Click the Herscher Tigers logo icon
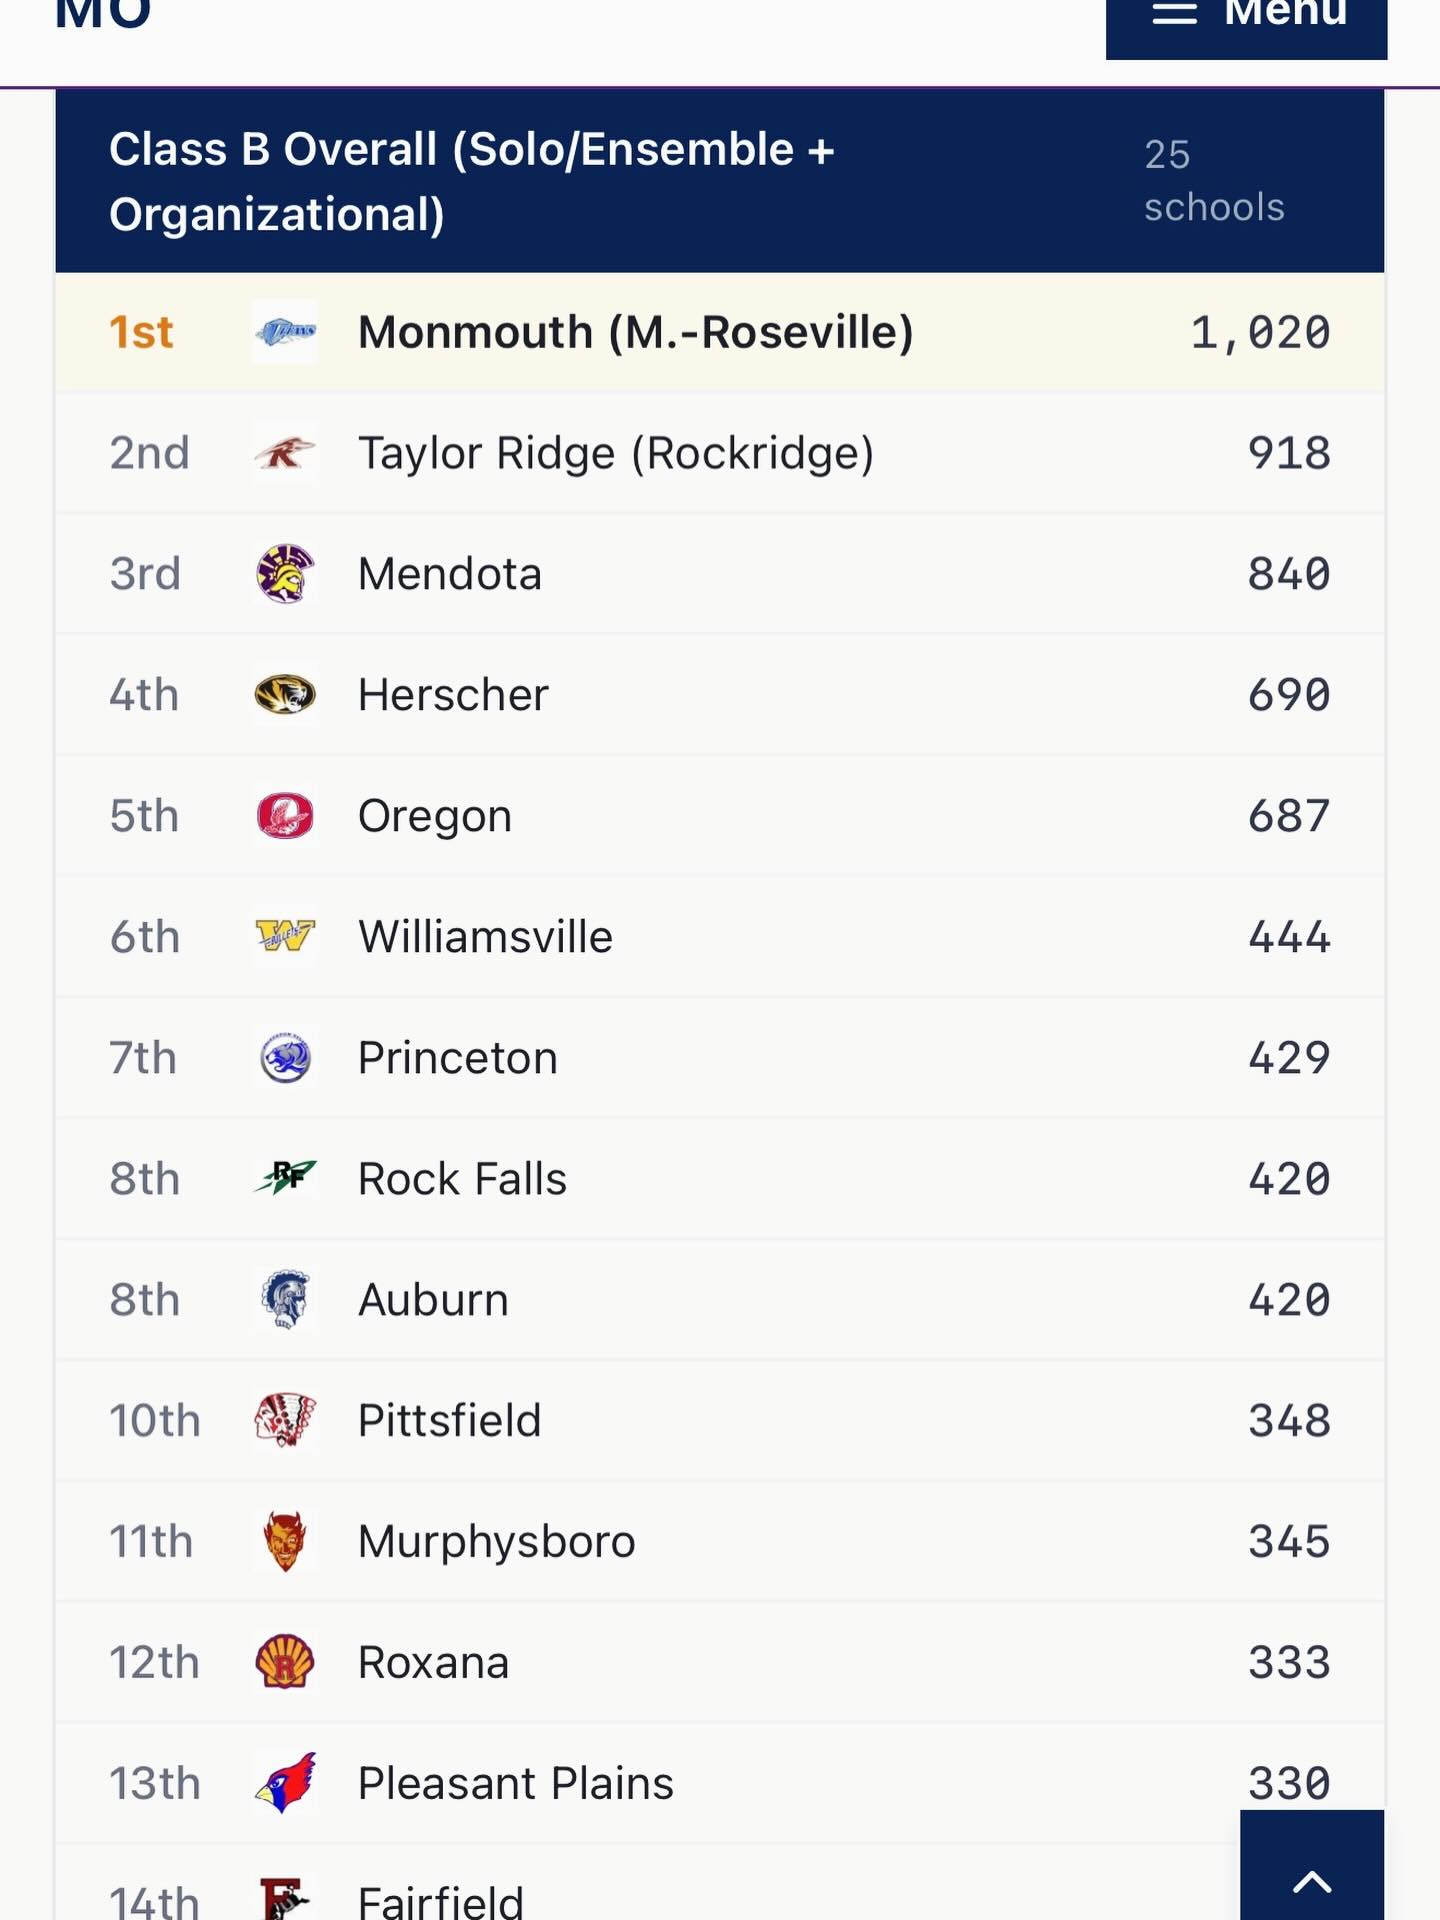This screenshot has height=1920, width=1440. pos(284,694)
